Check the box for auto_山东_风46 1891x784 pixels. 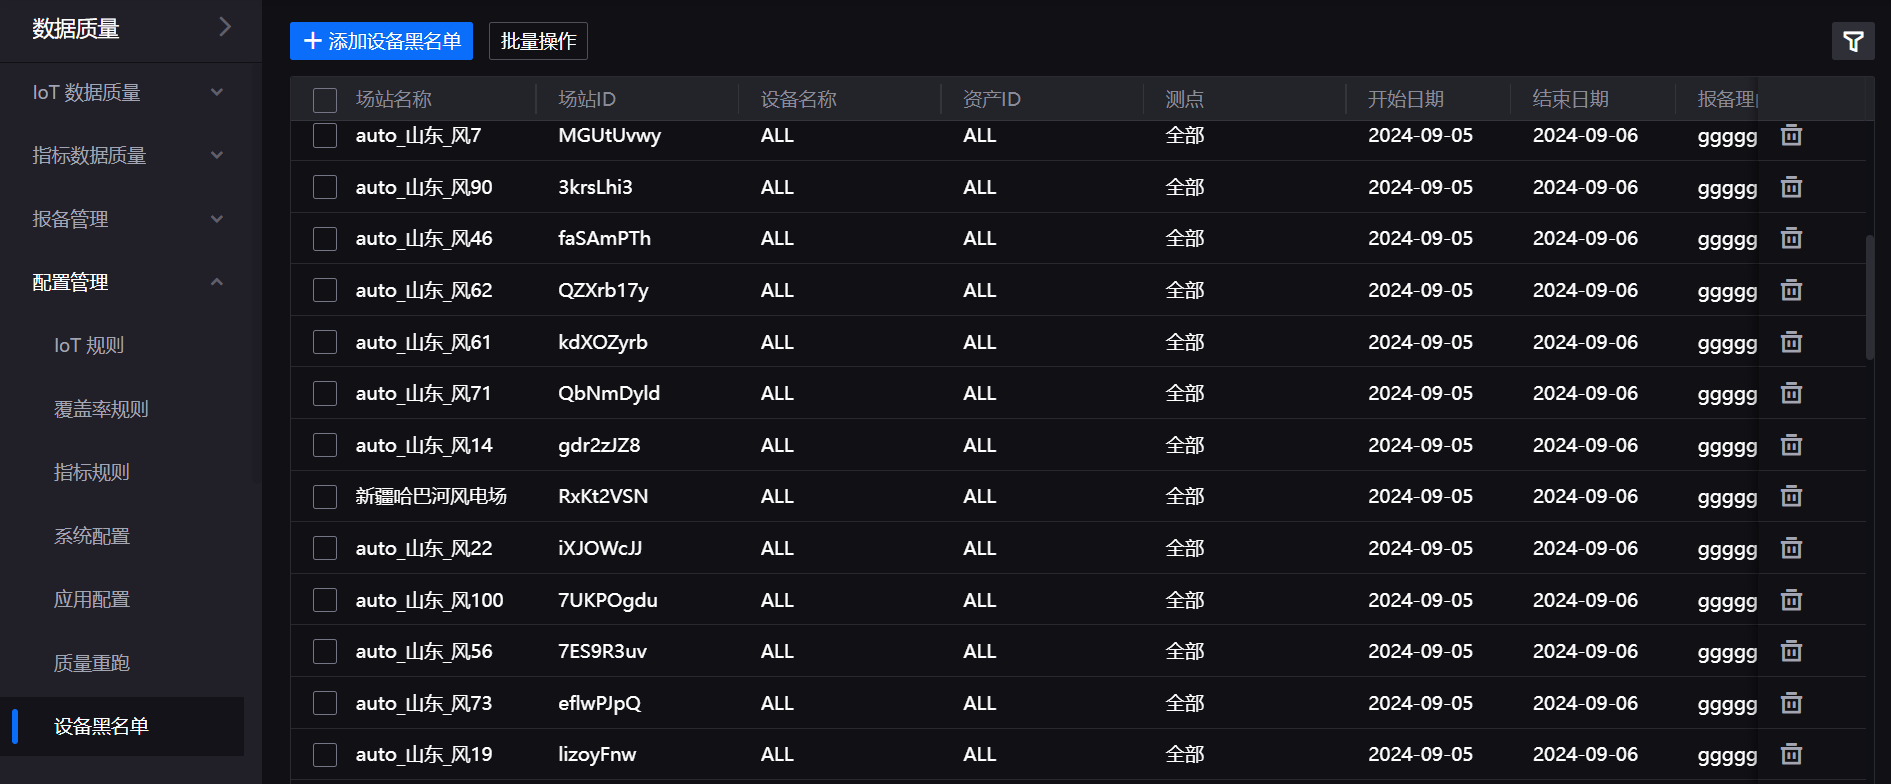coord(325,239)
